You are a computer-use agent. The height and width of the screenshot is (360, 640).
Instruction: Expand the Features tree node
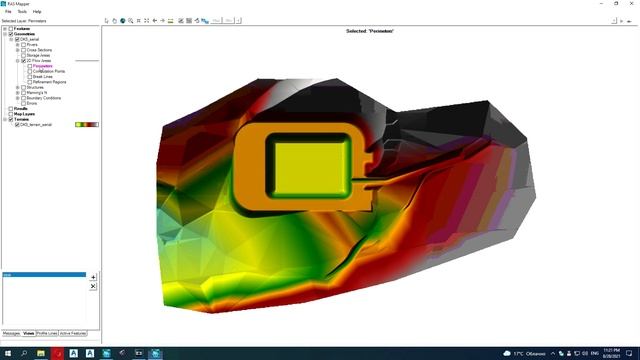click(5, 29)
